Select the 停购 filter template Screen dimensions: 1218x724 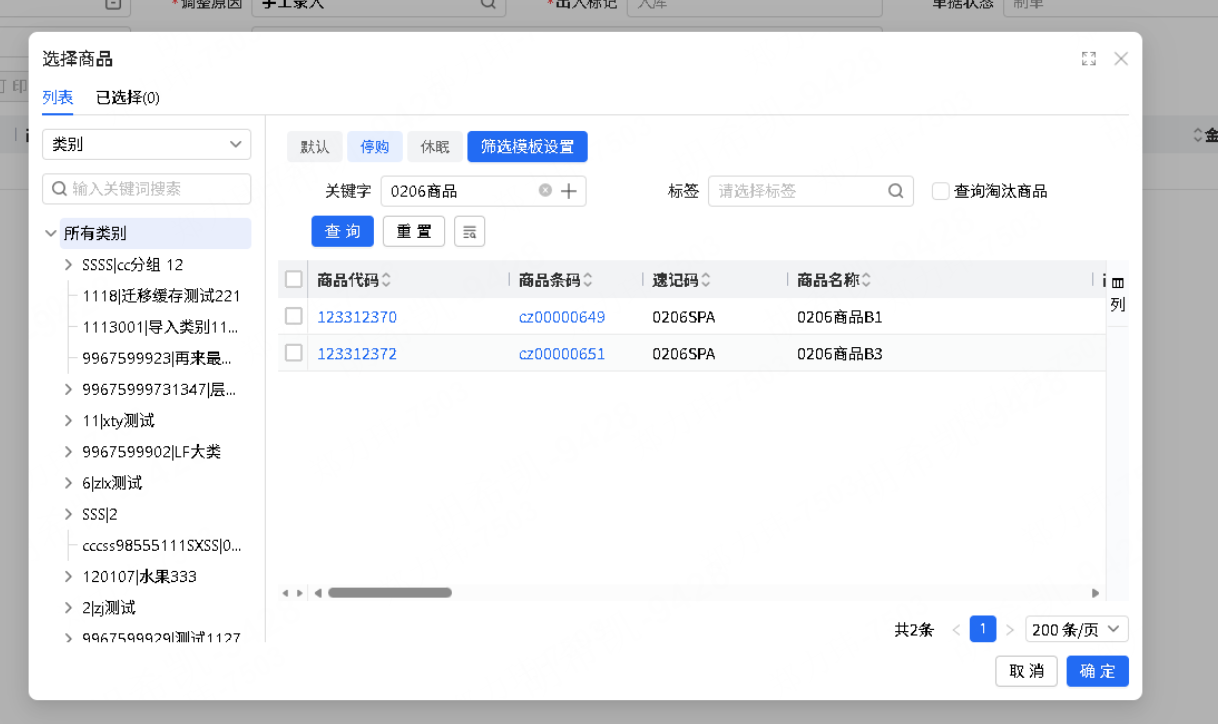(x=375, y=147)
